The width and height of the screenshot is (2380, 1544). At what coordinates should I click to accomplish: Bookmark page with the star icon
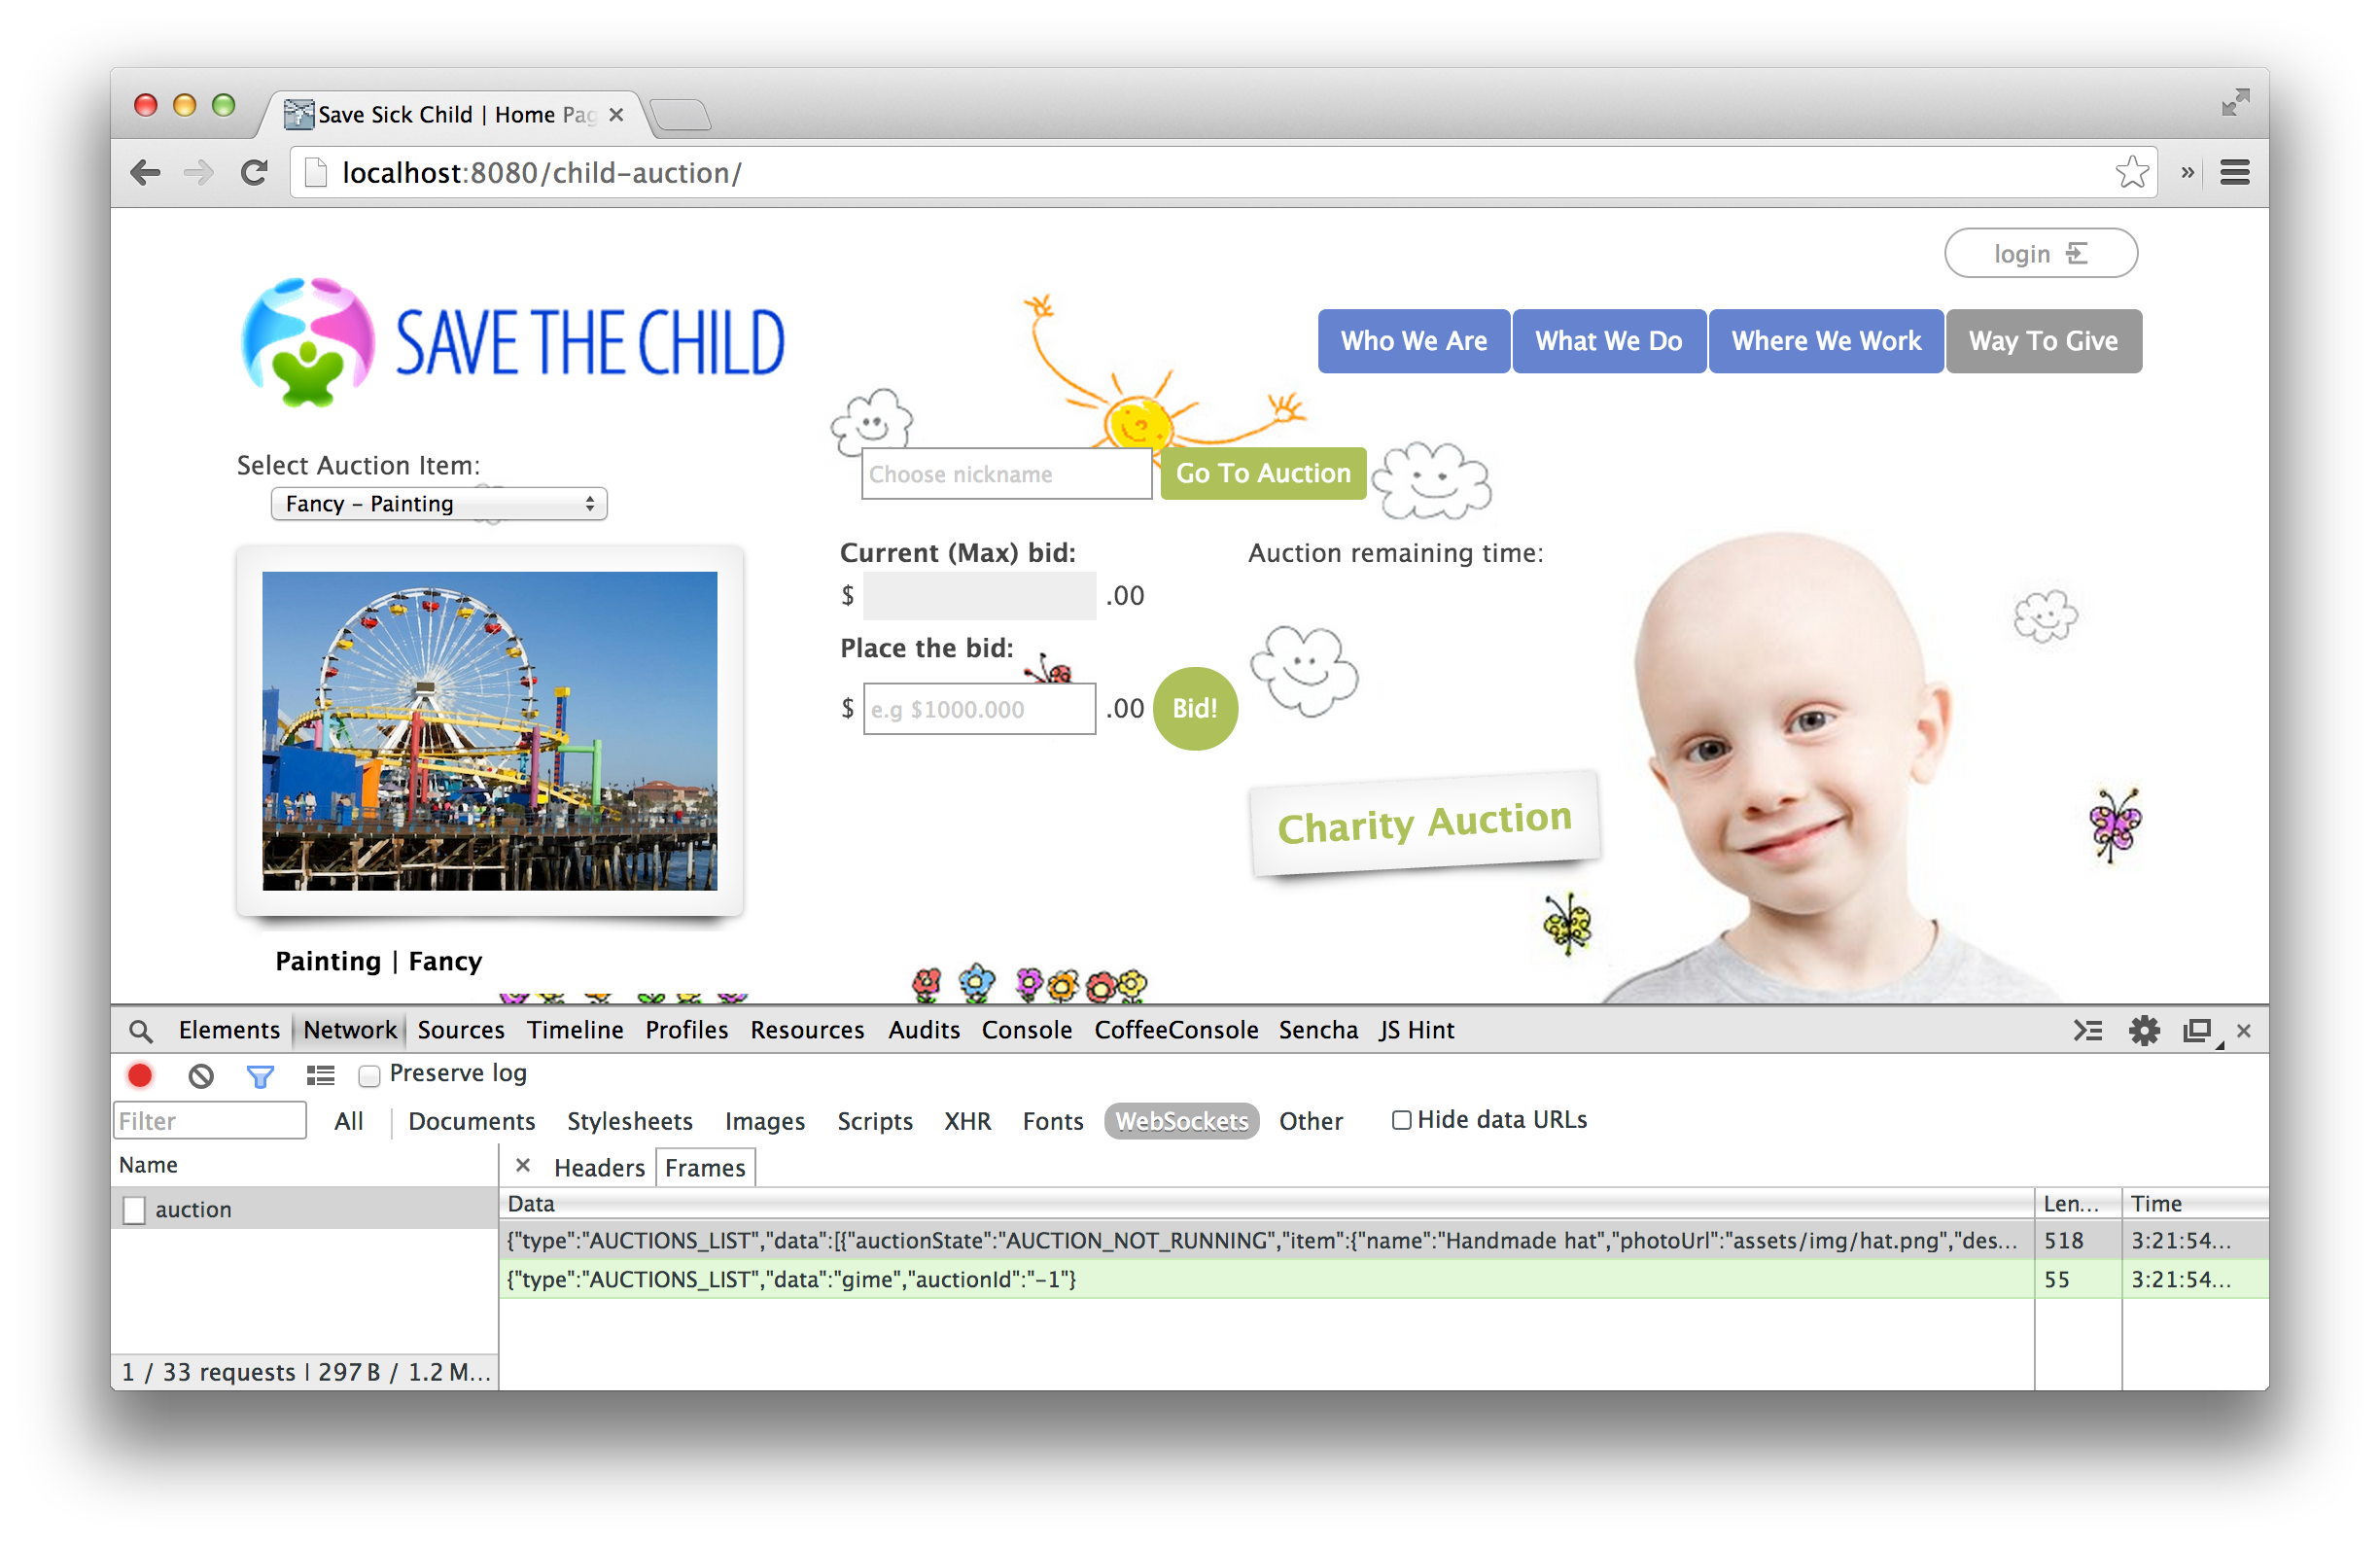(x=2131, y=173)
